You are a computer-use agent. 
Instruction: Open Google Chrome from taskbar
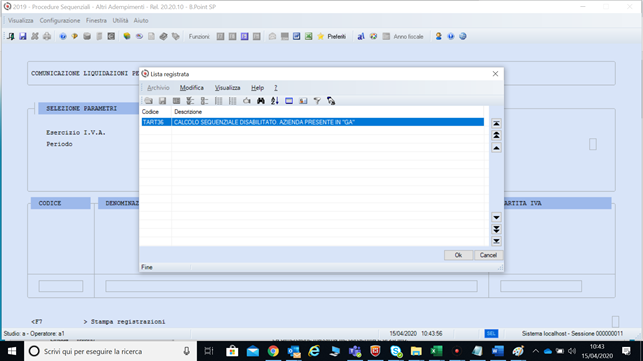(273, 351)
